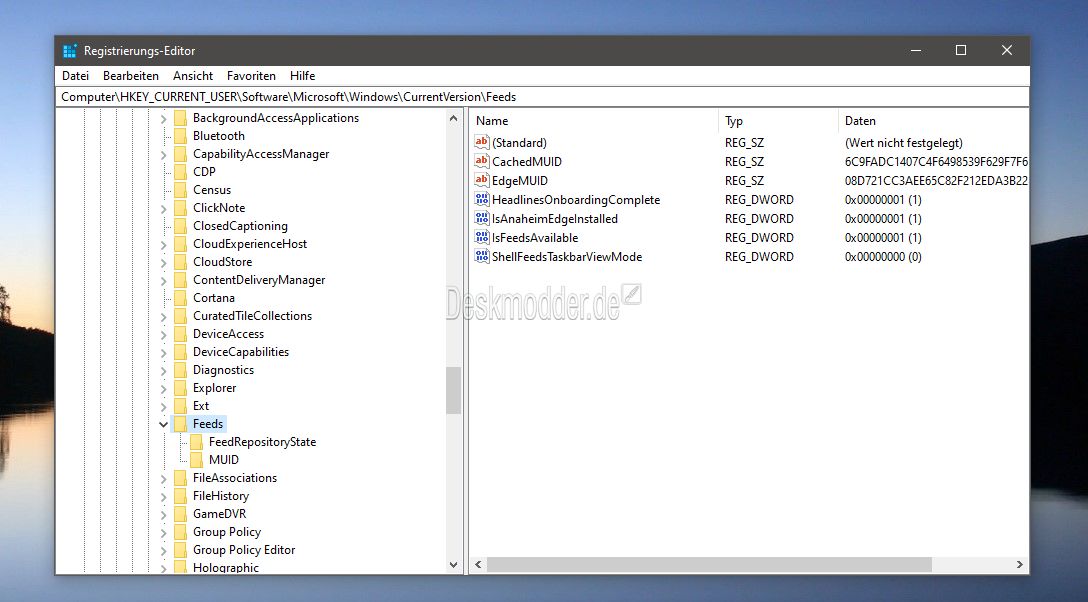This screenshot has height=602, width=1088.
Task: Expand the BackgroundAccessApplications key
Action: (x=164, y=119)
